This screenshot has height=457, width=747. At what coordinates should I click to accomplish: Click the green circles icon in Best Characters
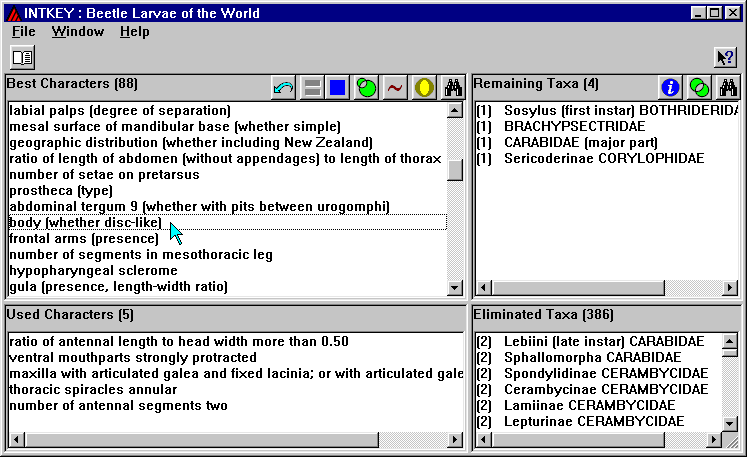pyautogui.click(x=366, y=88)
